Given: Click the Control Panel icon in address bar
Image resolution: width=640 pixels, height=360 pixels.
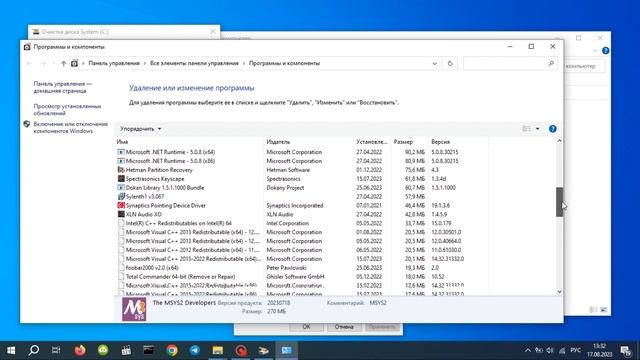Looking at the screenshot, I should point(74,63).
